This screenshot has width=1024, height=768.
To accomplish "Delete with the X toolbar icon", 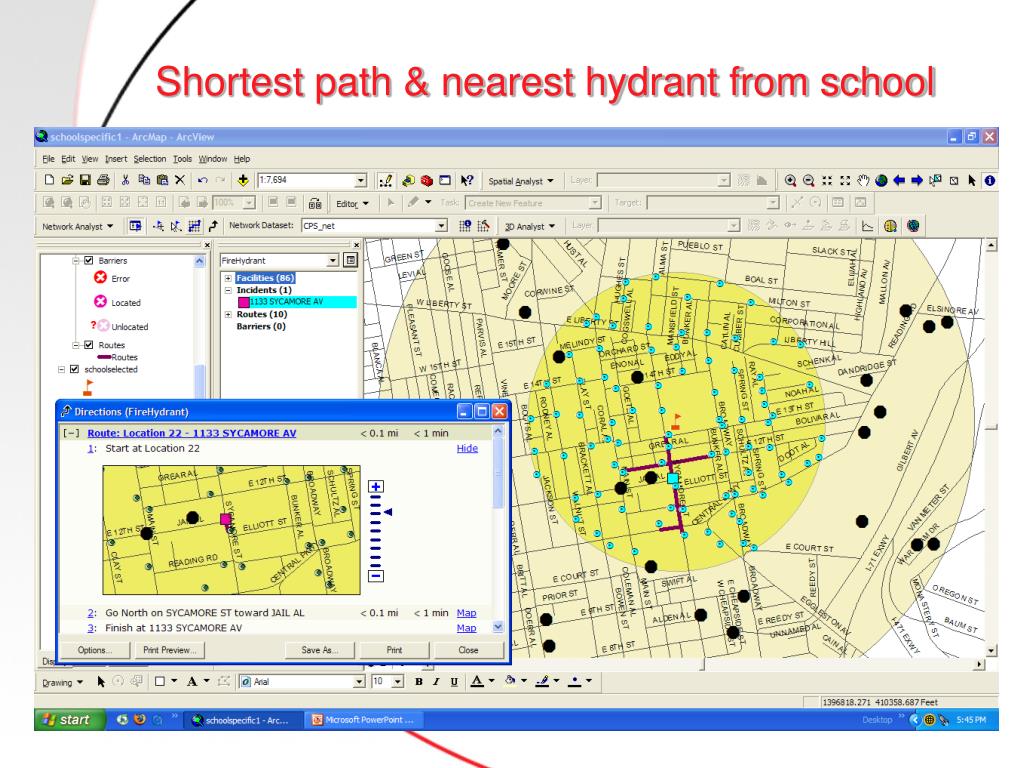I will (x=180, y=180).
